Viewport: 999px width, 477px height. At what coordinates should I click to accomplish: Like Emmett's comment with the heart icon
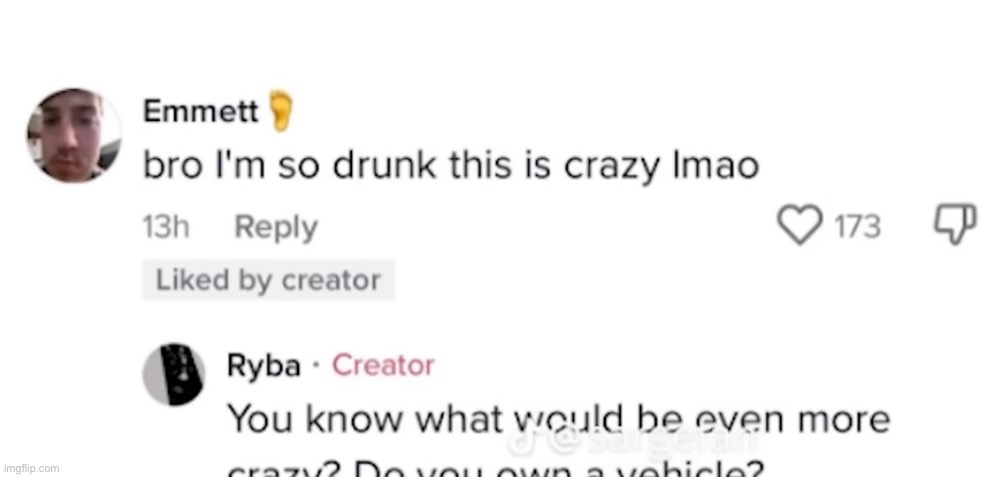click(x=797, y=227)
